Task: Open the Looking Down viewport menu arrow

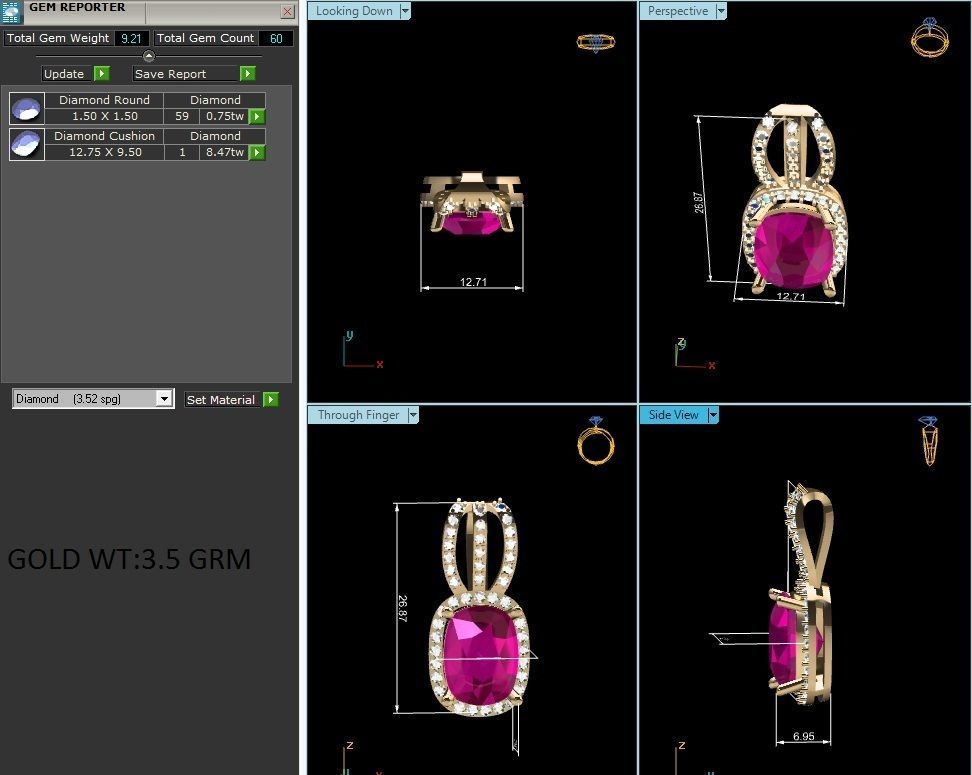Action: (x=405, y=11)
